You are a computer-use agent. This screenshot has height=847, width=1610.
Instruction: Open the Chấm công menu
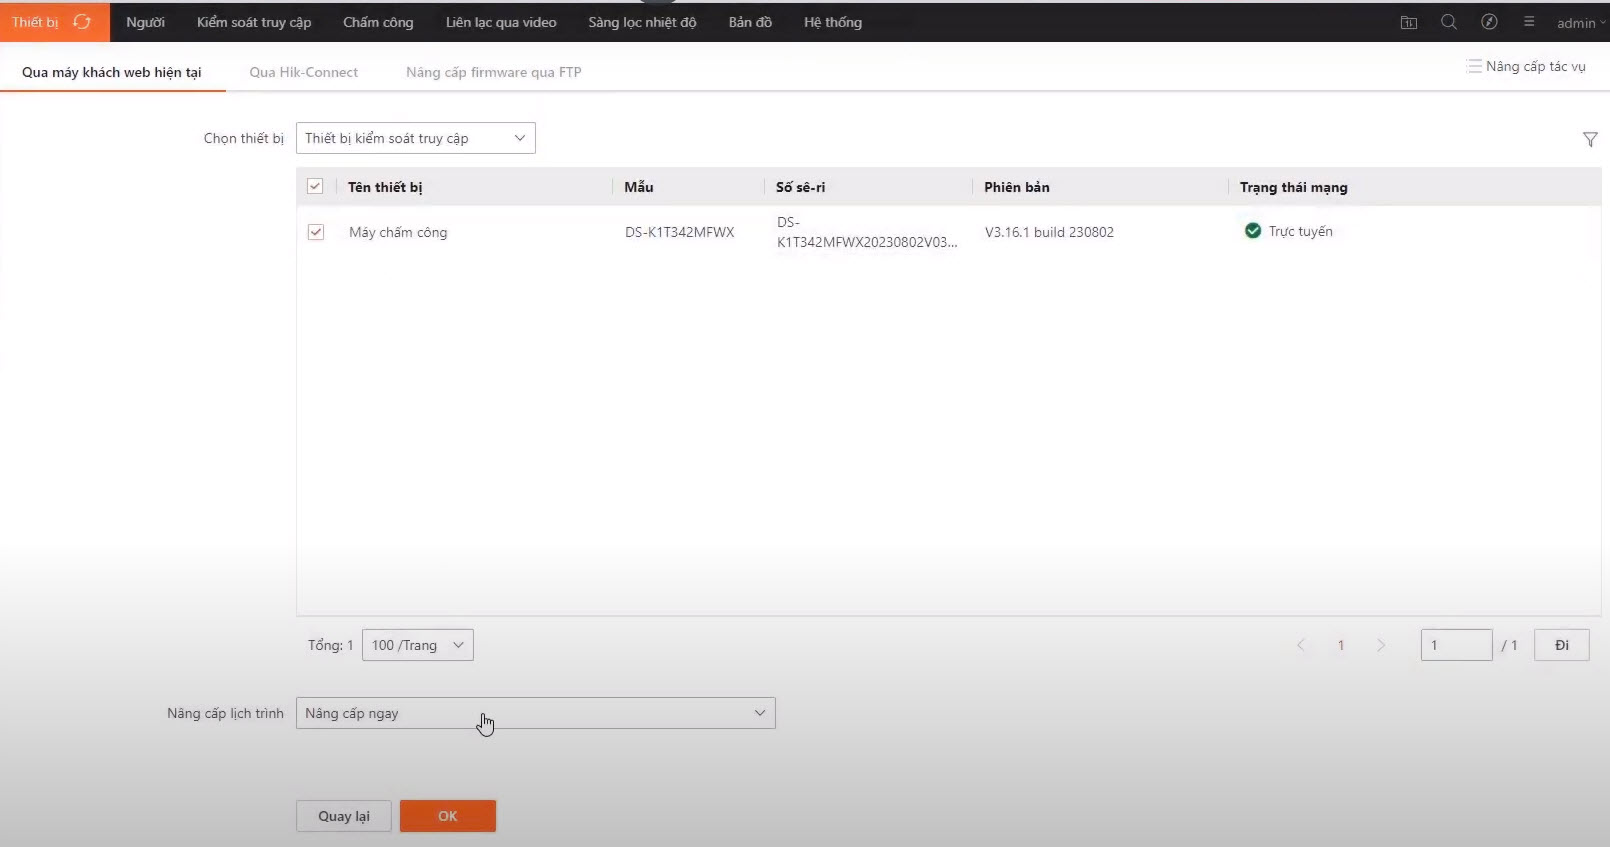[x=378, y=22]
